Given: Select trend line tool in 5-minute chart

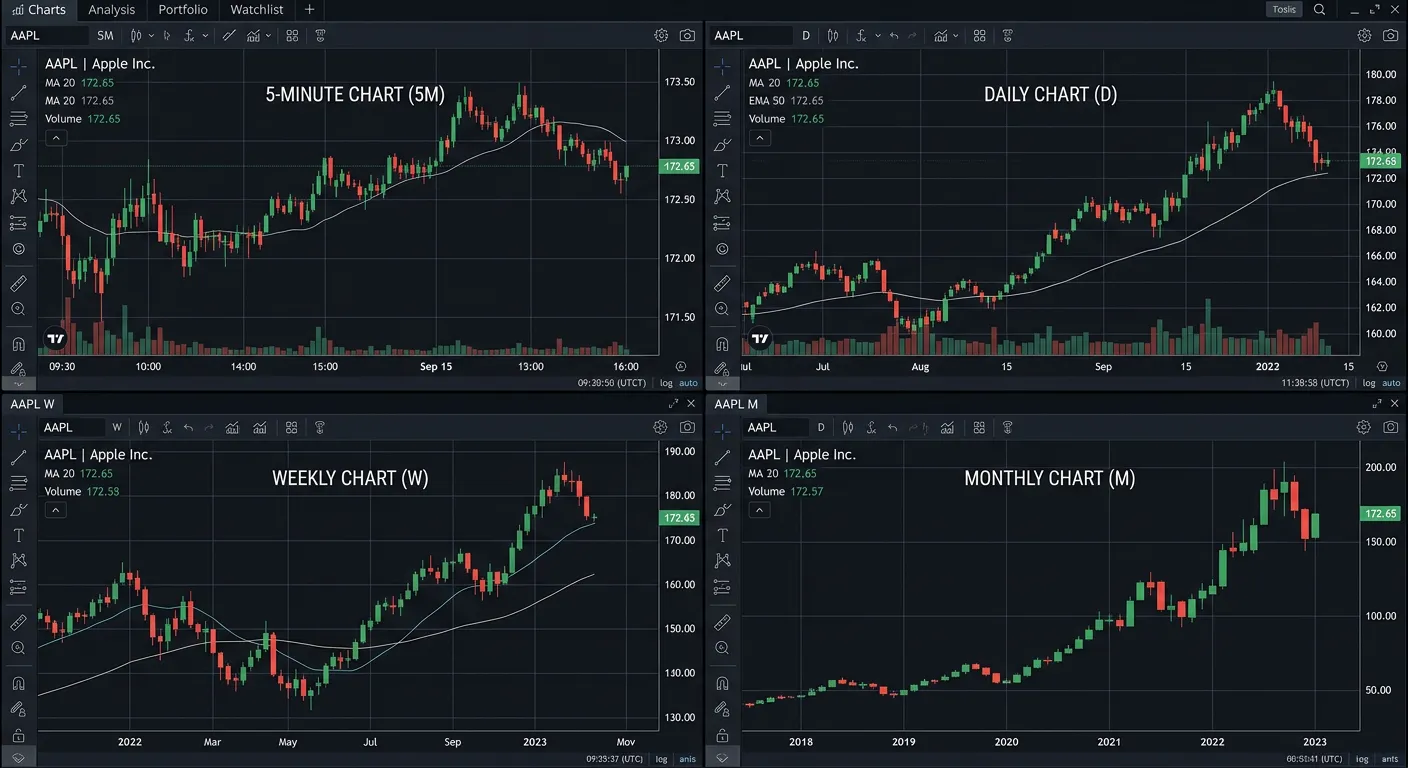Looking at the screenshot, I should coord(19,93).
